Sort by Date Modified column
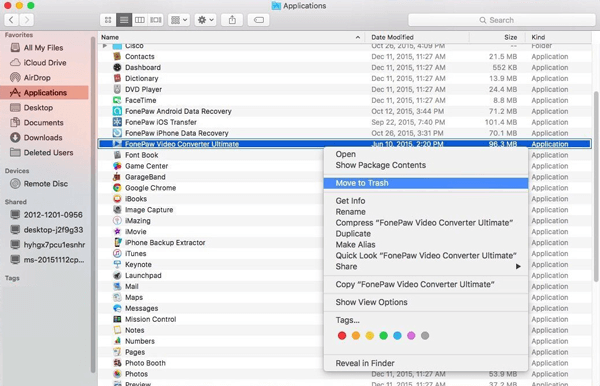Image resolution: width=600 pixels, height=386 pixels. point(416,37)
